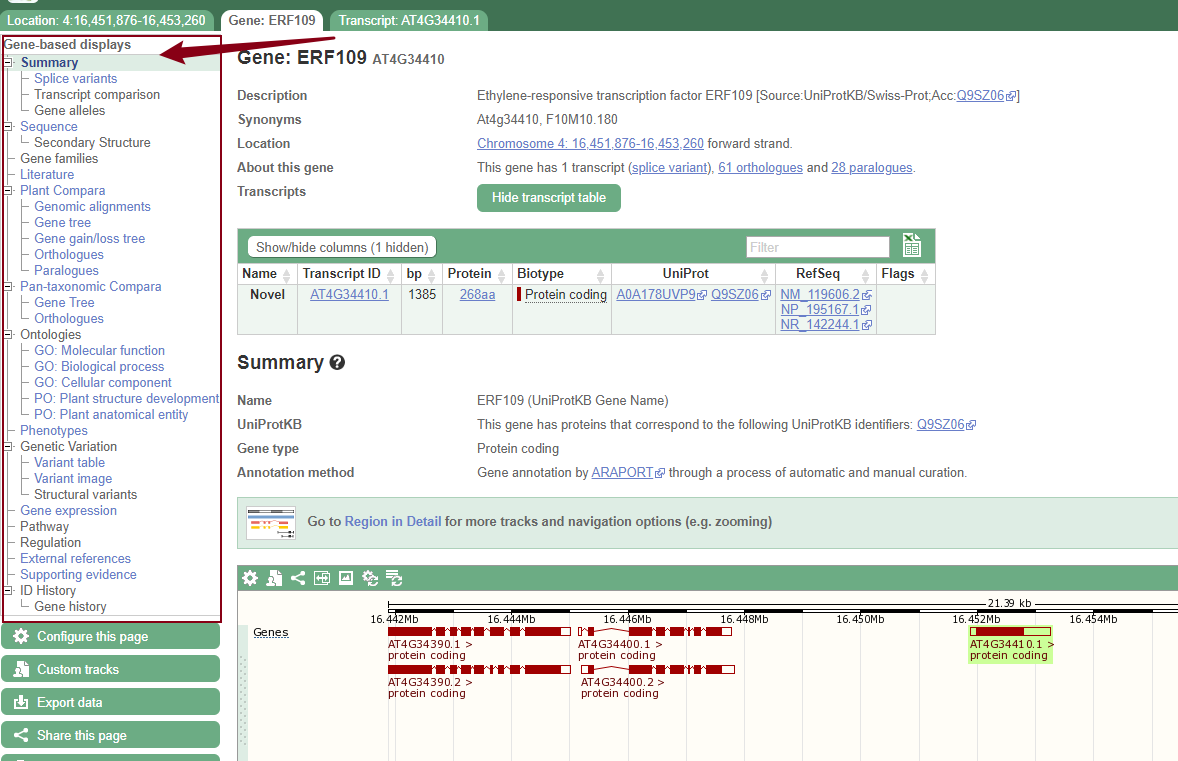The height and width of the screenshot is (761, 1178).
Task: Open Gene expression in sidebar
Action: click(68, 511)
